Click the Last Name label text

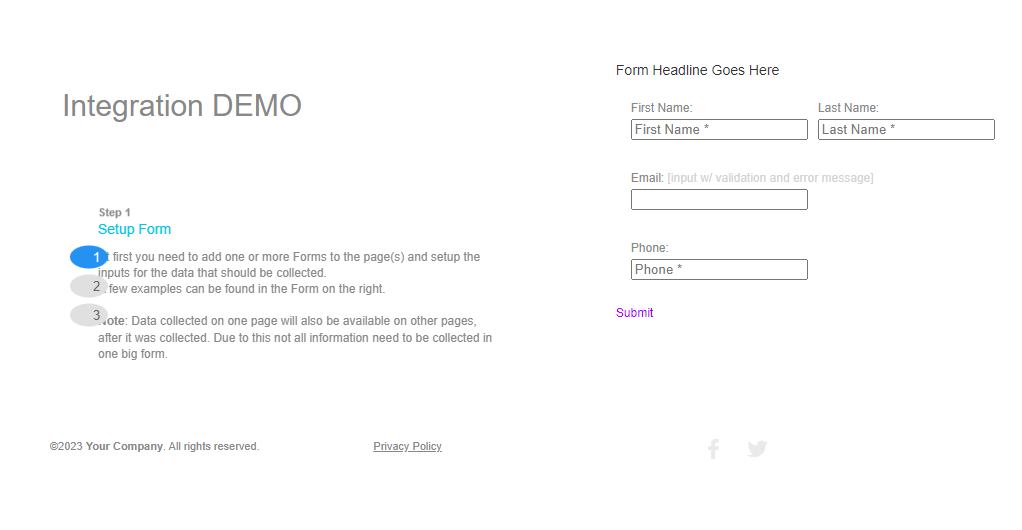coord(848,108)
